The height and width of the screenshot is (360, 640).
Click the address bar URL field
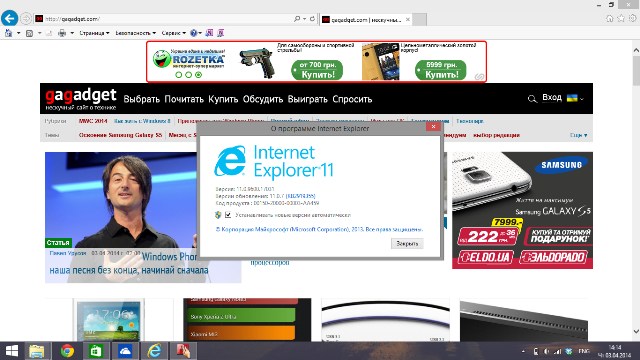(163, 19)
